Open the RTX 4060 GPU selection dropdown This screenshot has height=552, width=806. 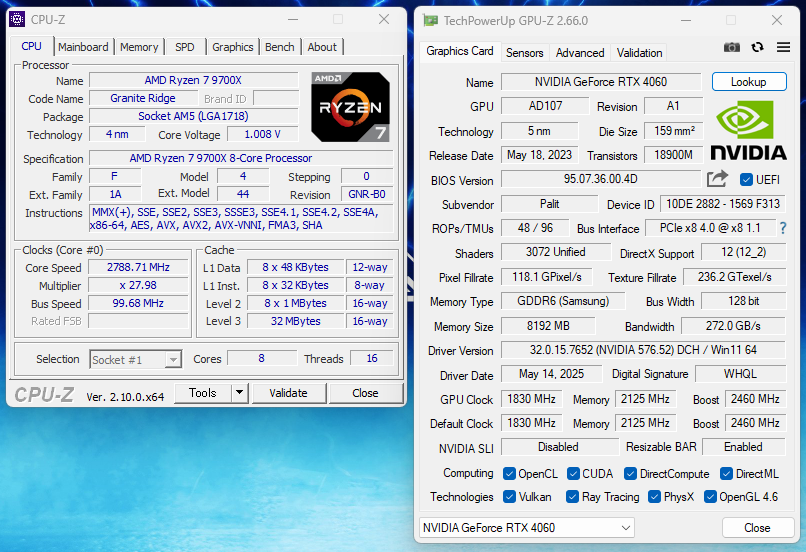click(x=526, y=527)
